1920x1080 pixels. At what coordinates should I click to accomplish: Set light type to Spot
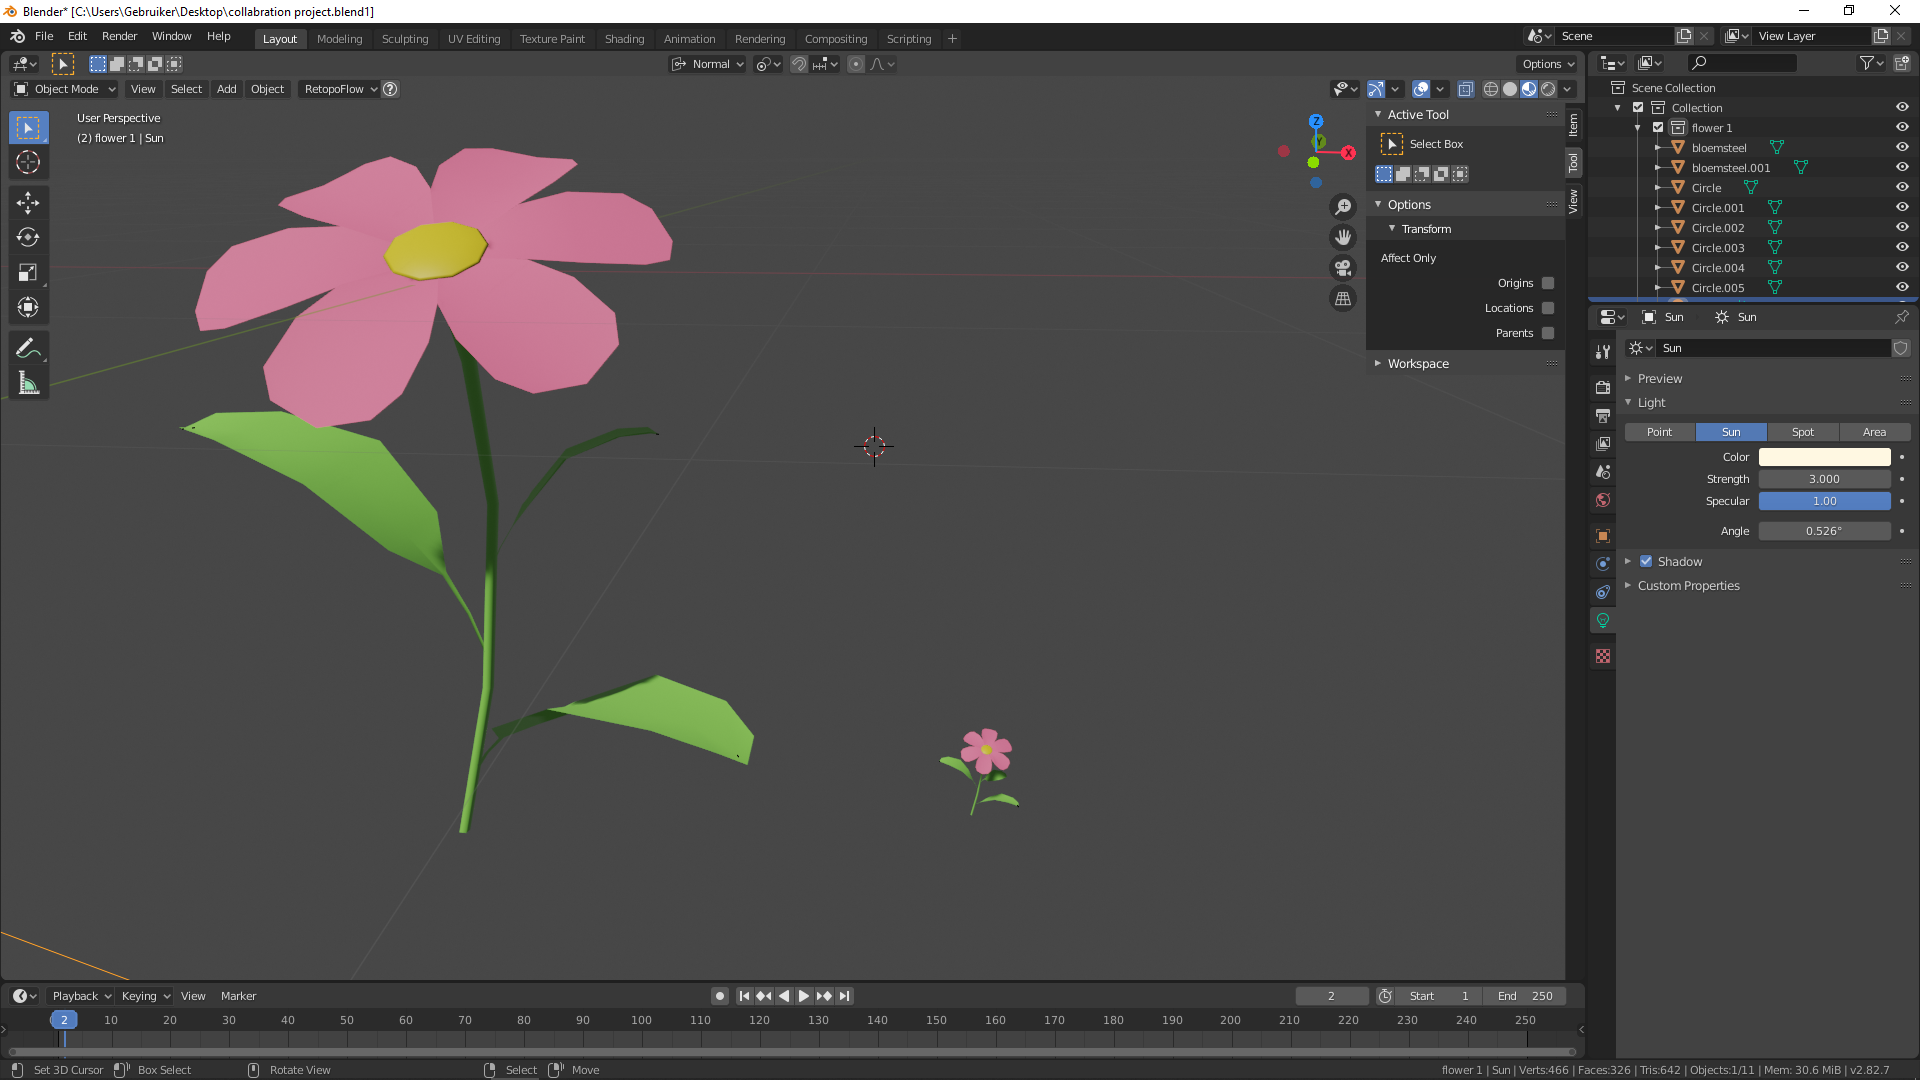pos(1802,432)
